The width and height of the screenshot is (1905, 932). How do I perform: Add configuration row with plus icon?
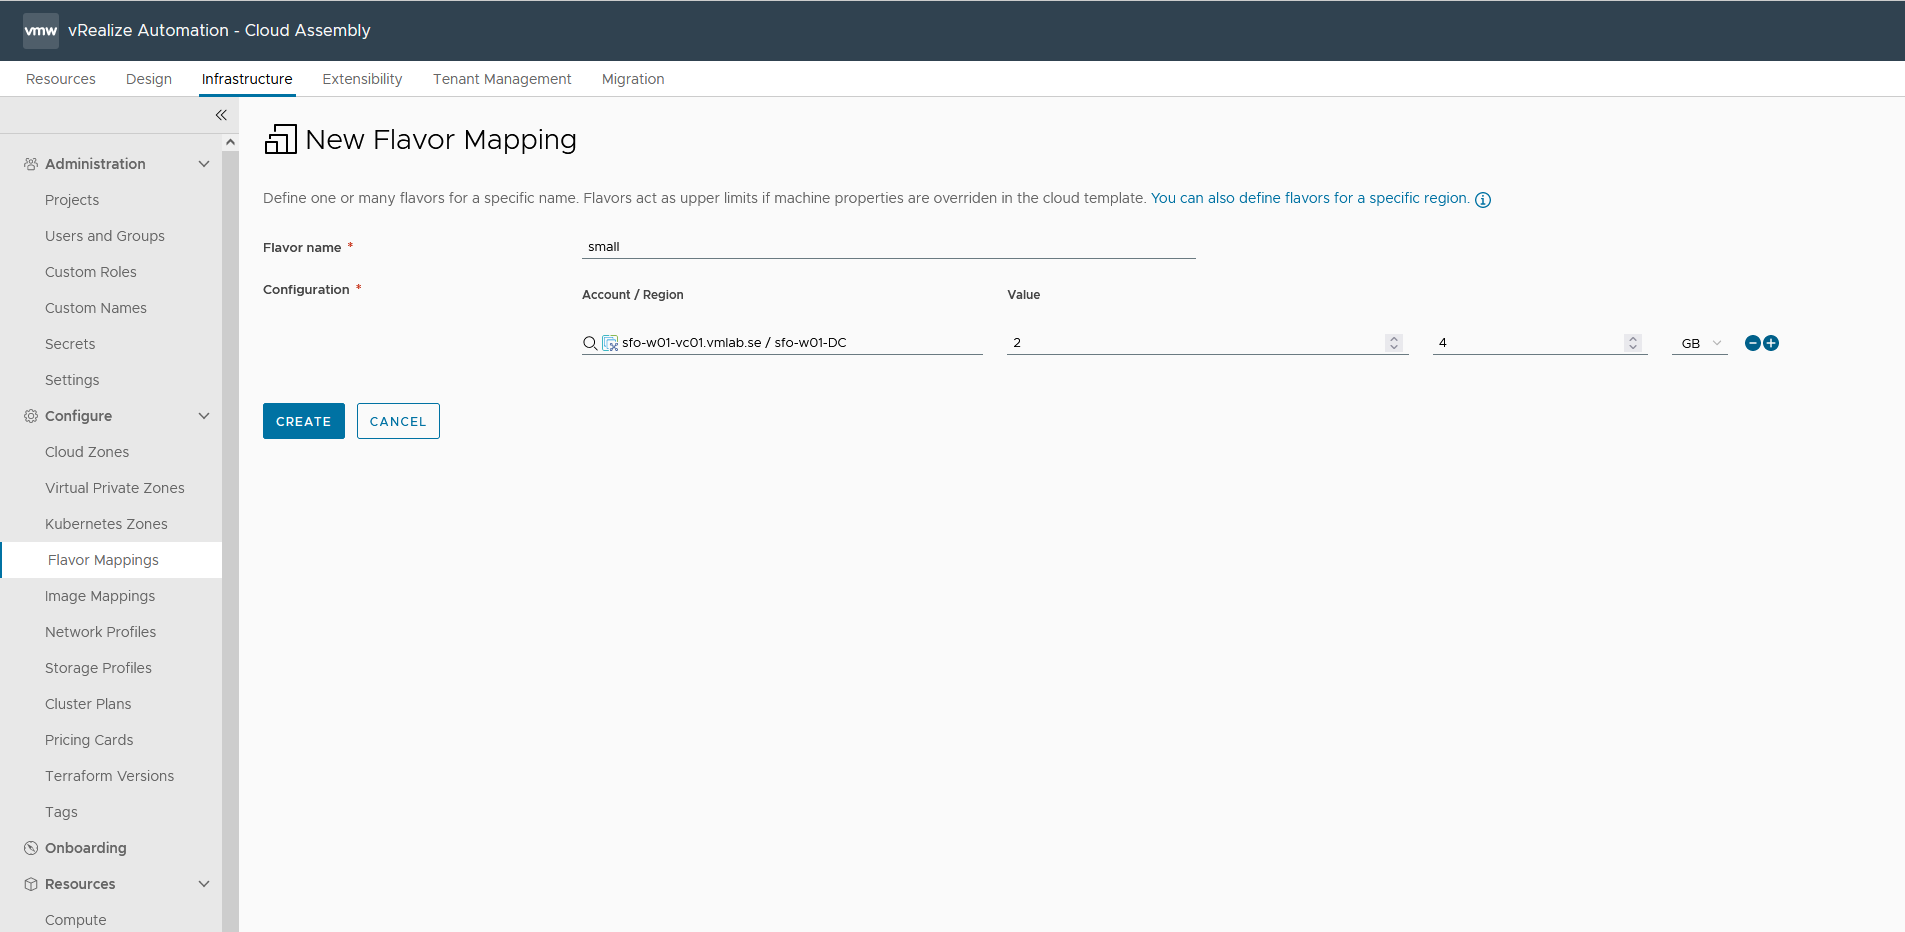[x=1771, y=343]
